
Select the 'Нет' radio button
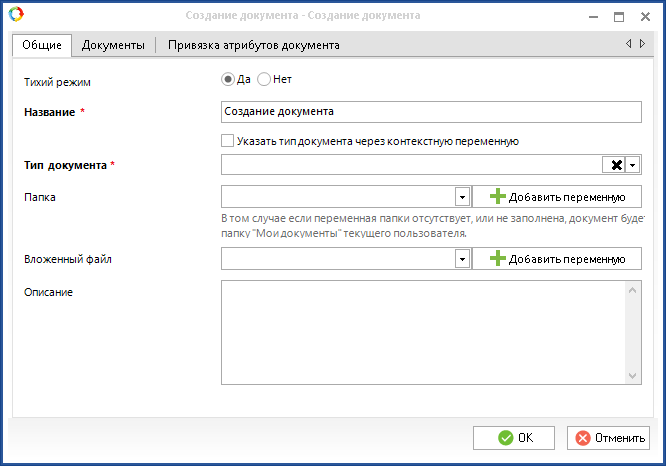(264, 79)
